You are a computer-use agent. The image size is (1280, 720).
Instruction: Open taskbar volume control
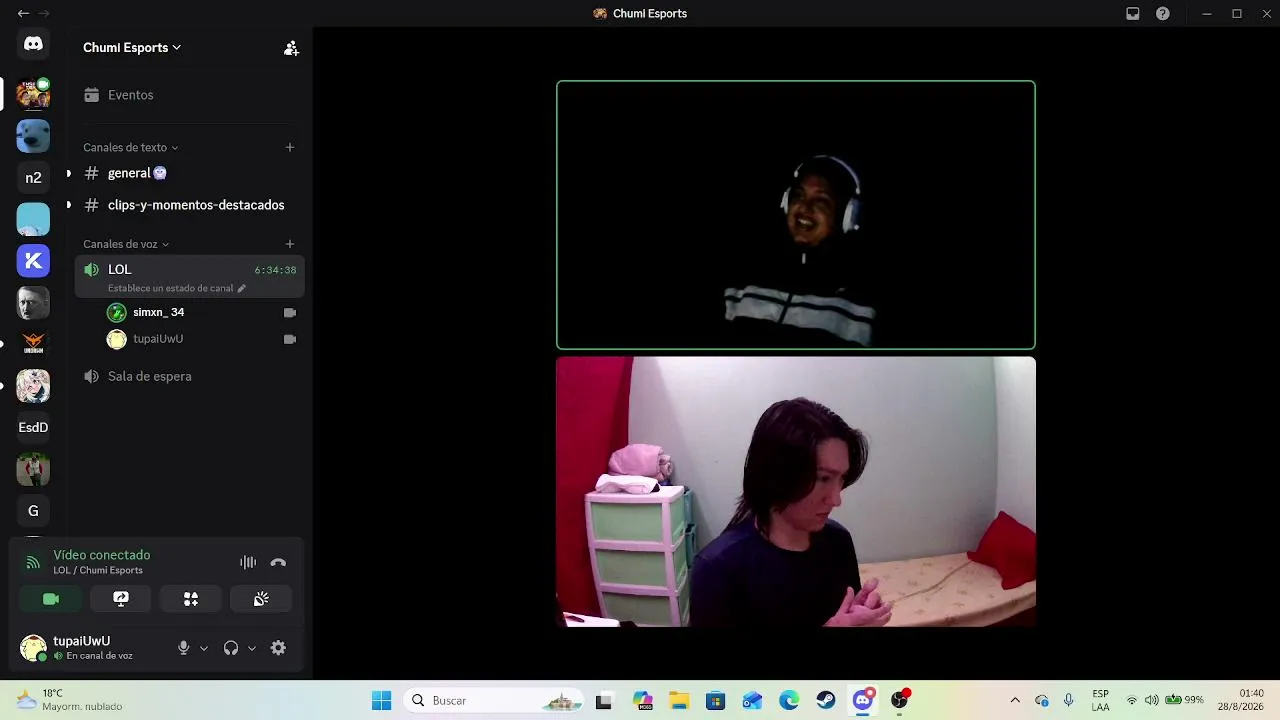tap(1151, 700)
